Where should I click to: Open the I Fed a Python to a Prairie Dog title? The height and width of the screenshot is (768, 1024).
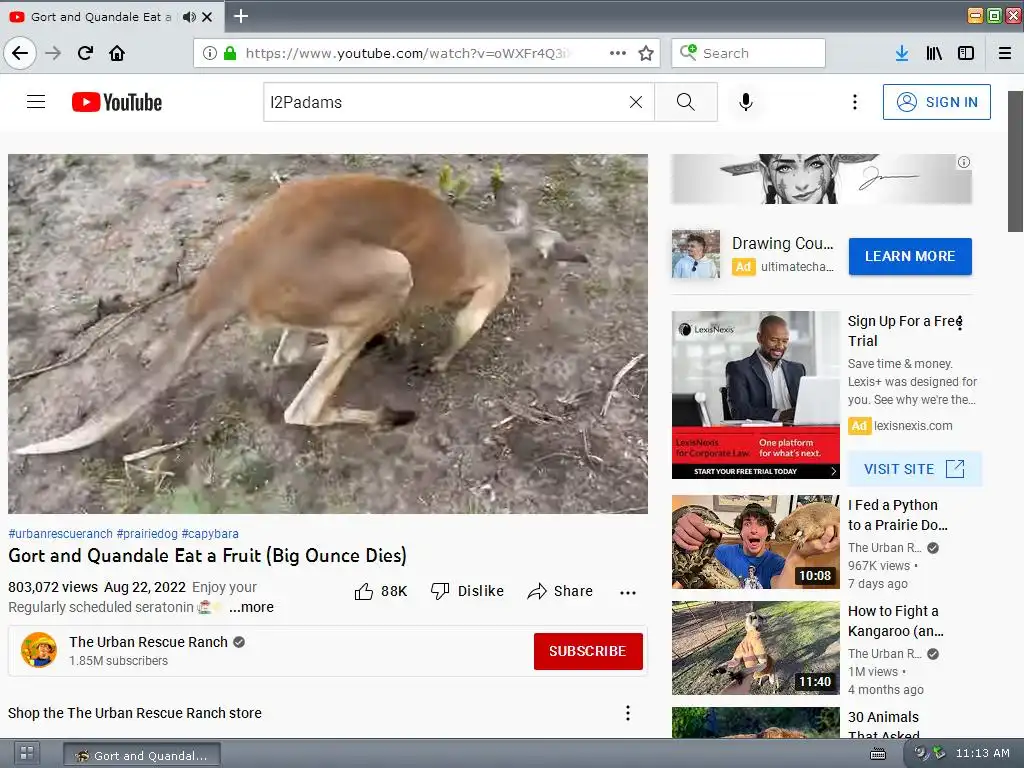tap(897, 515)
